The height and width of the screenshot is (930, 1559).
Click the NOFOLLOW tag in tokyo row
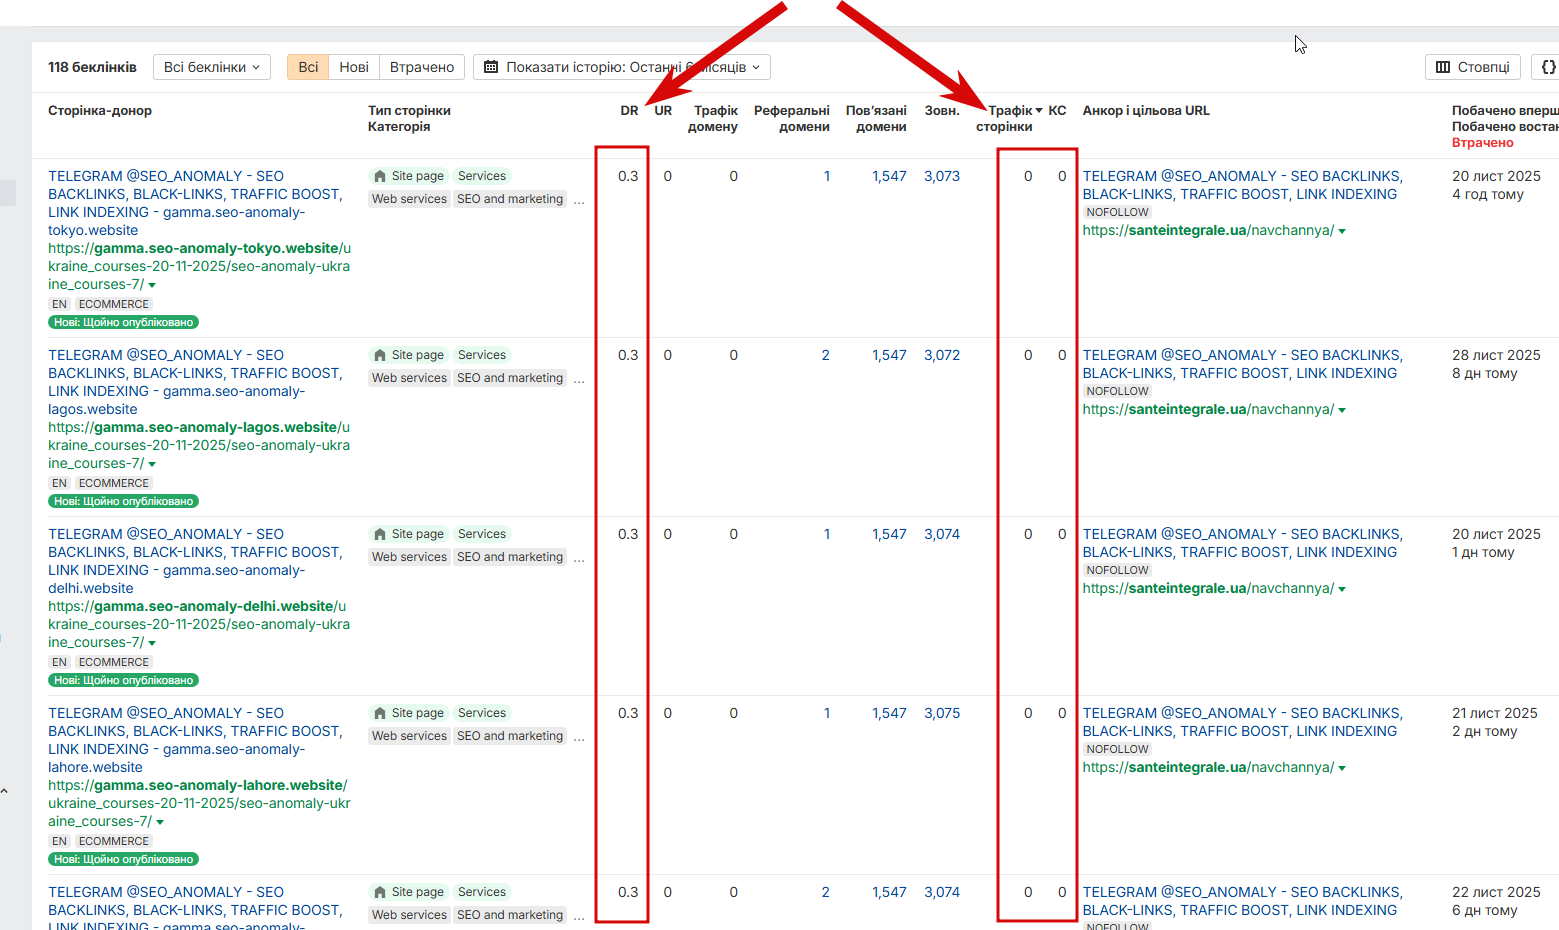coord(1117,212)
